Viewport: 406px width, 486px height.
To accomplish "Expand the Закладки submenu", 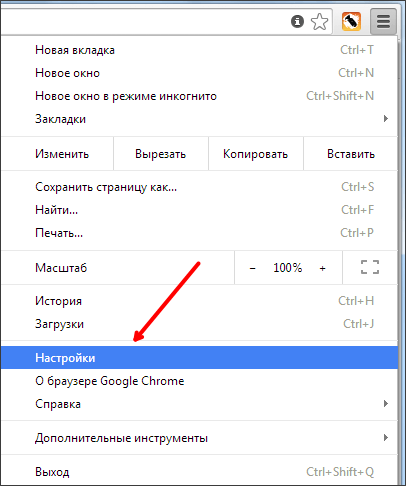I will 199,119.
